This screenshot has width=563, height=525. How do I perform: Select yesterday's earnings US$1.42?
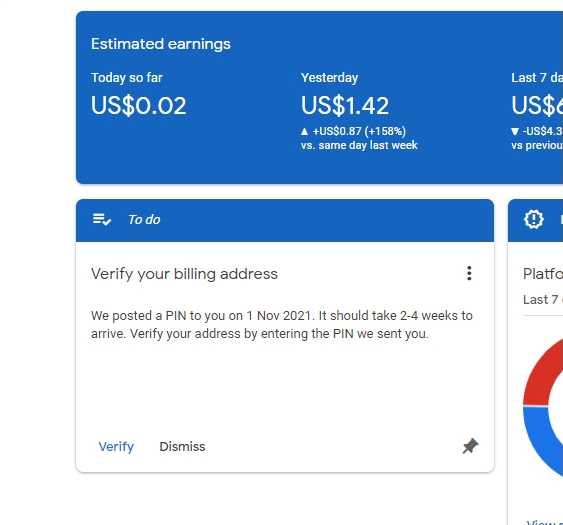pos(345,106)
